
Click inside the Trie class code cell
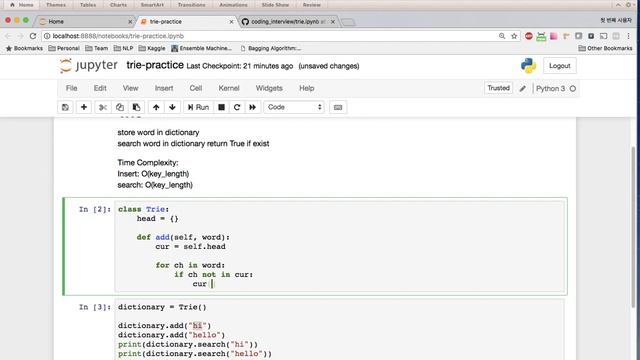[340, 247]
